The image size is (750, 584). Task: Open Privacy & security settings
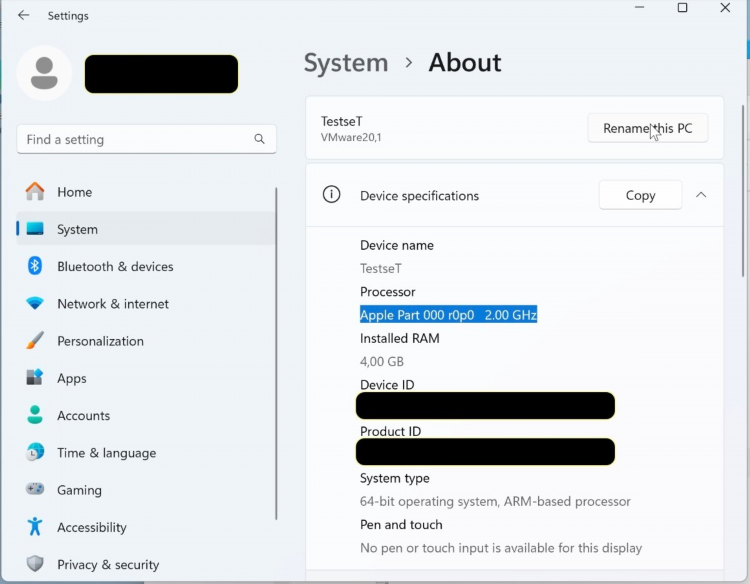tap(146, 564)
